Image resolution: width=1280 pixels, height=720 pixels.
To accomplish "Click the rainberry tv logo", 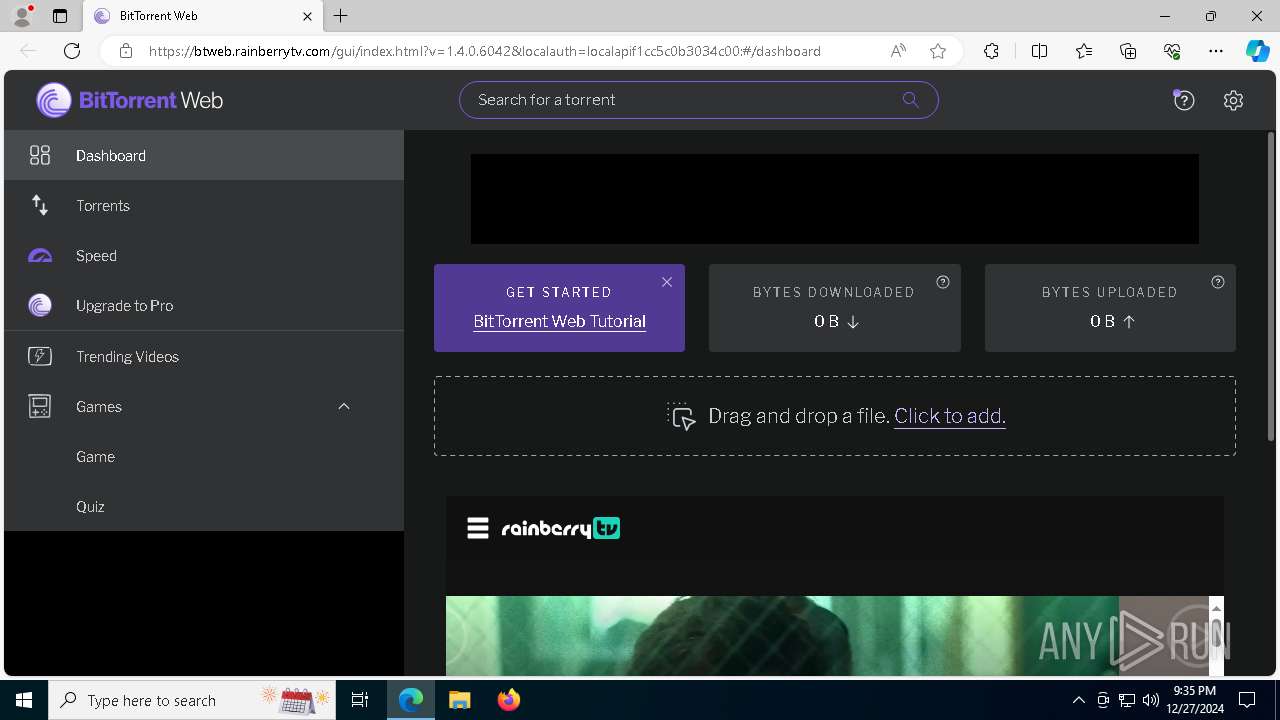I will pyautogui.click(x=560, y=528).
